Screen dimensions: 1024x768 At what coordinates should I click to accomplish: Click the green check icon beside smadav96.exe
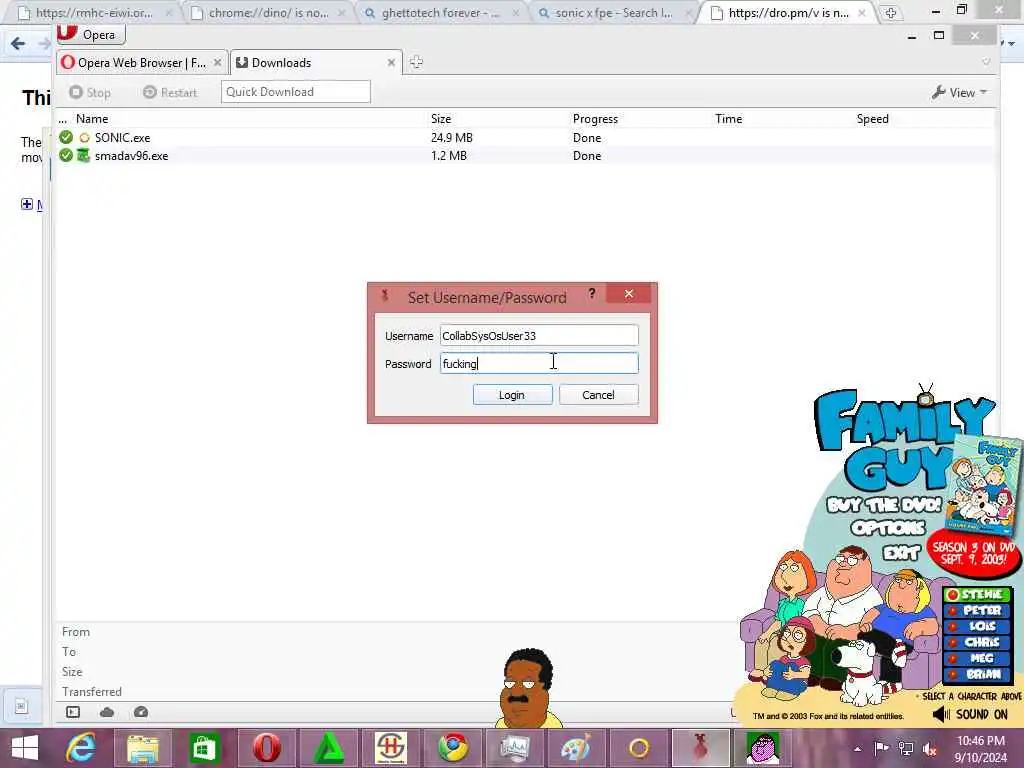coord(66,155)
